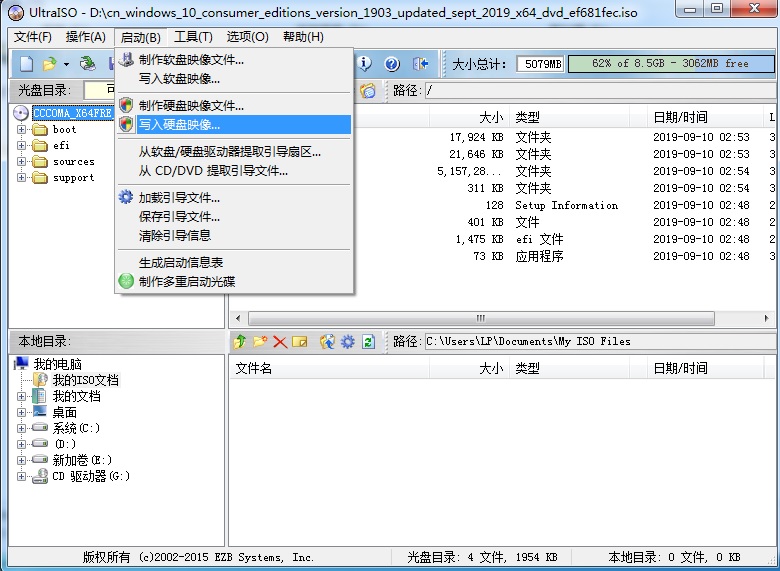Image resolution: width=780 pixels, height=571 pixels.
Task: Click the scrollbar left arrow in upper list
Action: pyautogui.click(x=238, y=318)
